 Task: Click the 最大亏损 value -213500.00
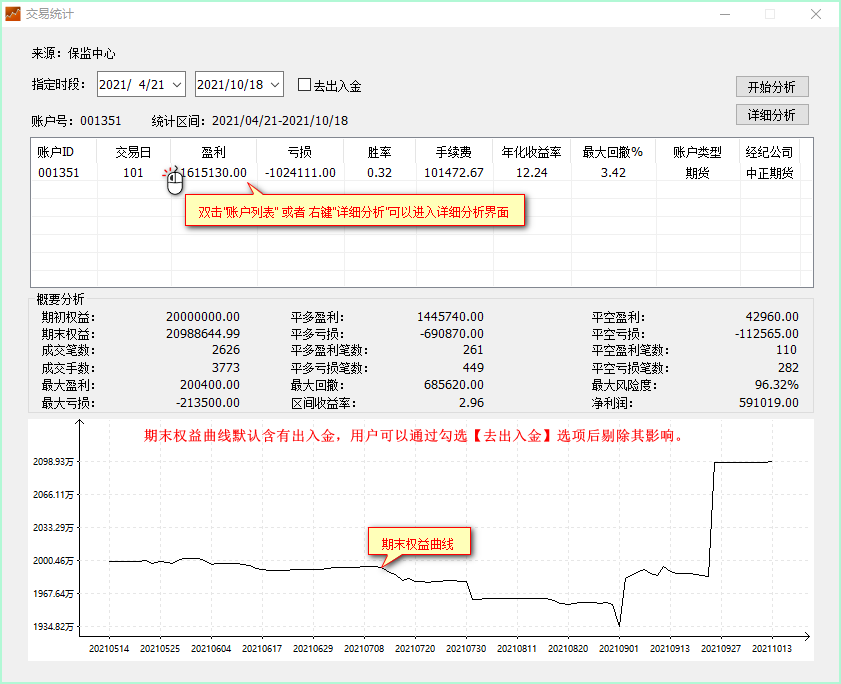click(208, 402)
